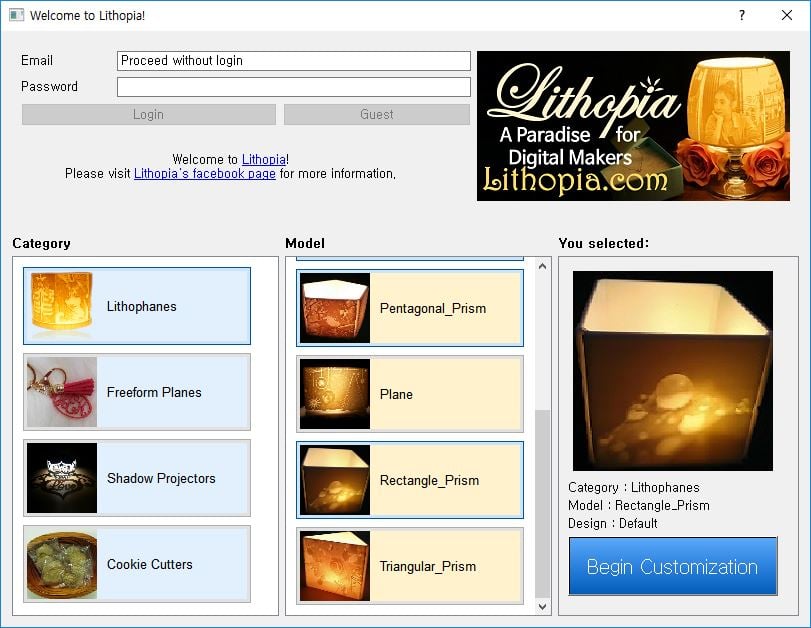Focus the Password input field

point(294,87)
